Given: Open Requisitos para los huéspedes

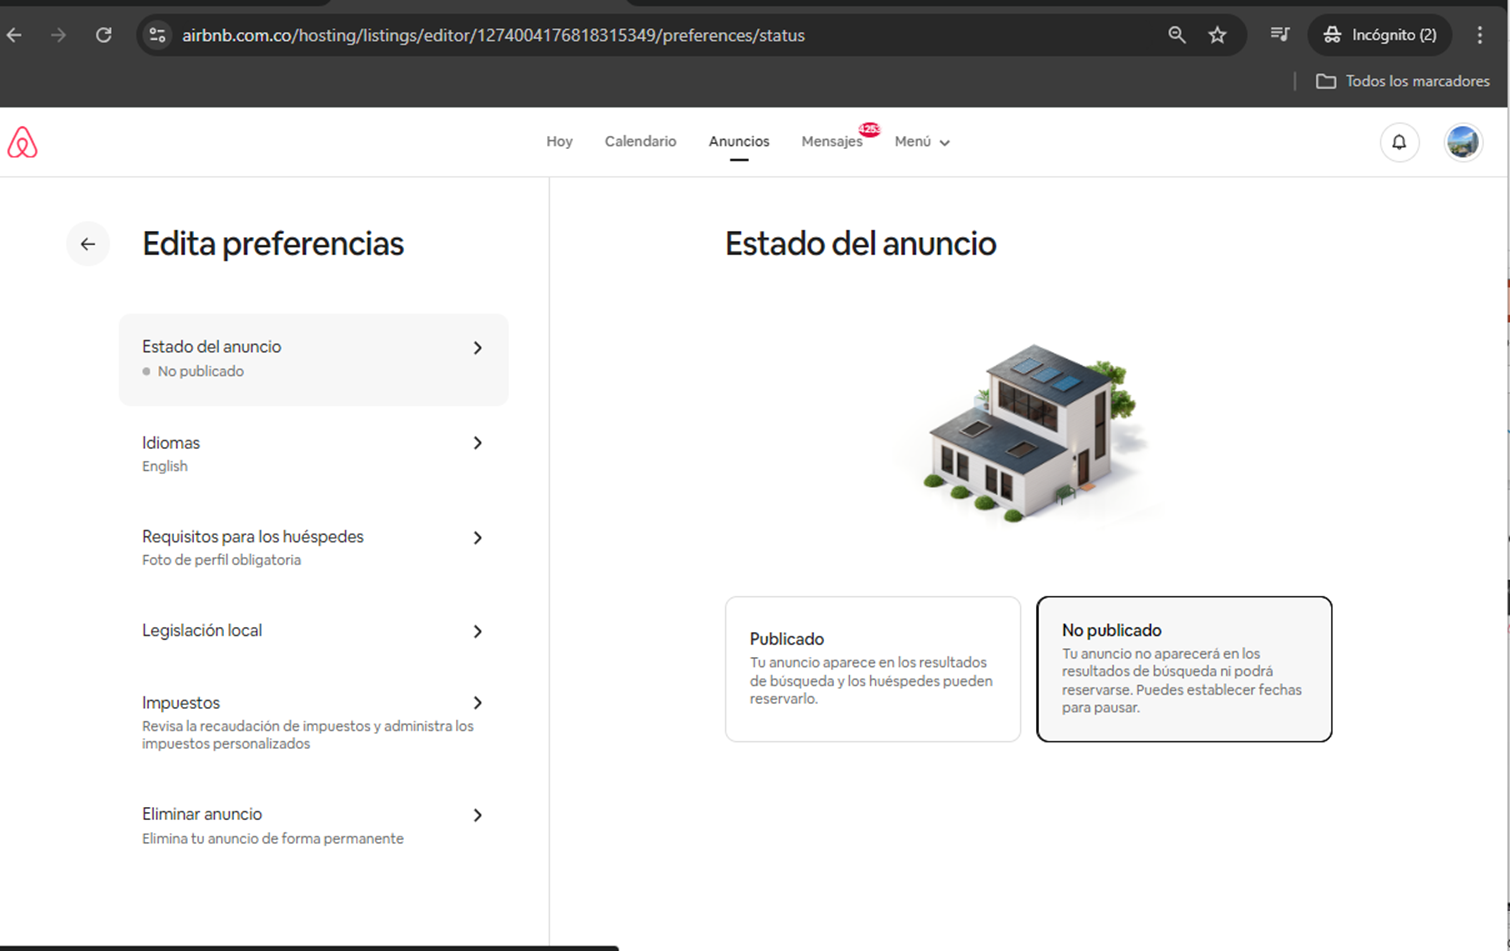Looking at the screenshot, I should point(313,548).
